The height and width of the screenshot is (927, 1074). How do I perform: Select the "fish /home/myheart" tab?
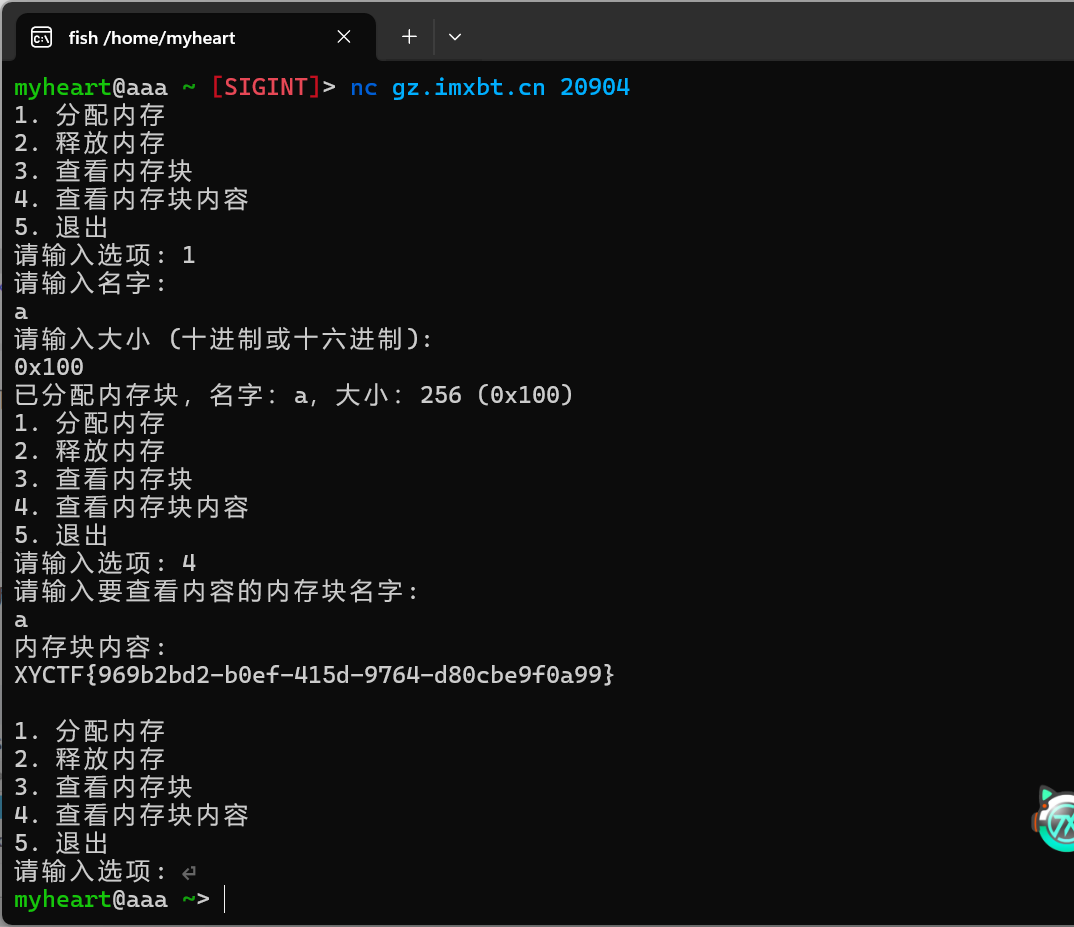click(x=150, y=37)
